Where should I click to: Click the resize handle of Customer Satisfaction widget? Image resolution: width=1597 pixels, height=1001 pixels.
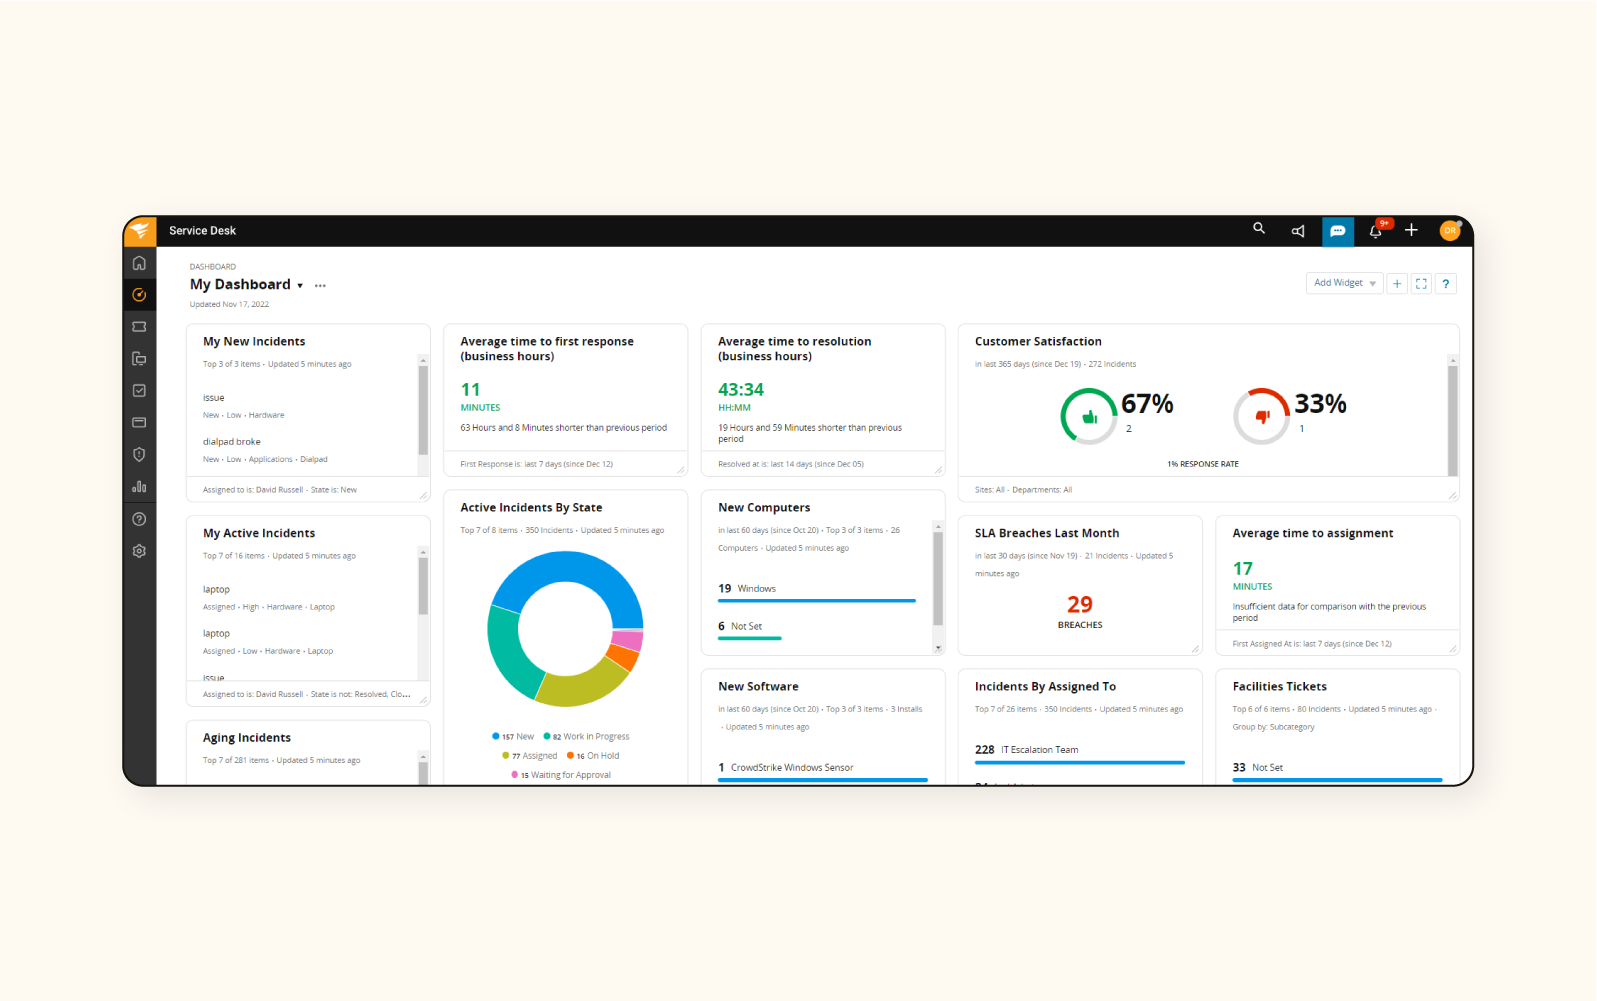click(x=1452, y=495)
